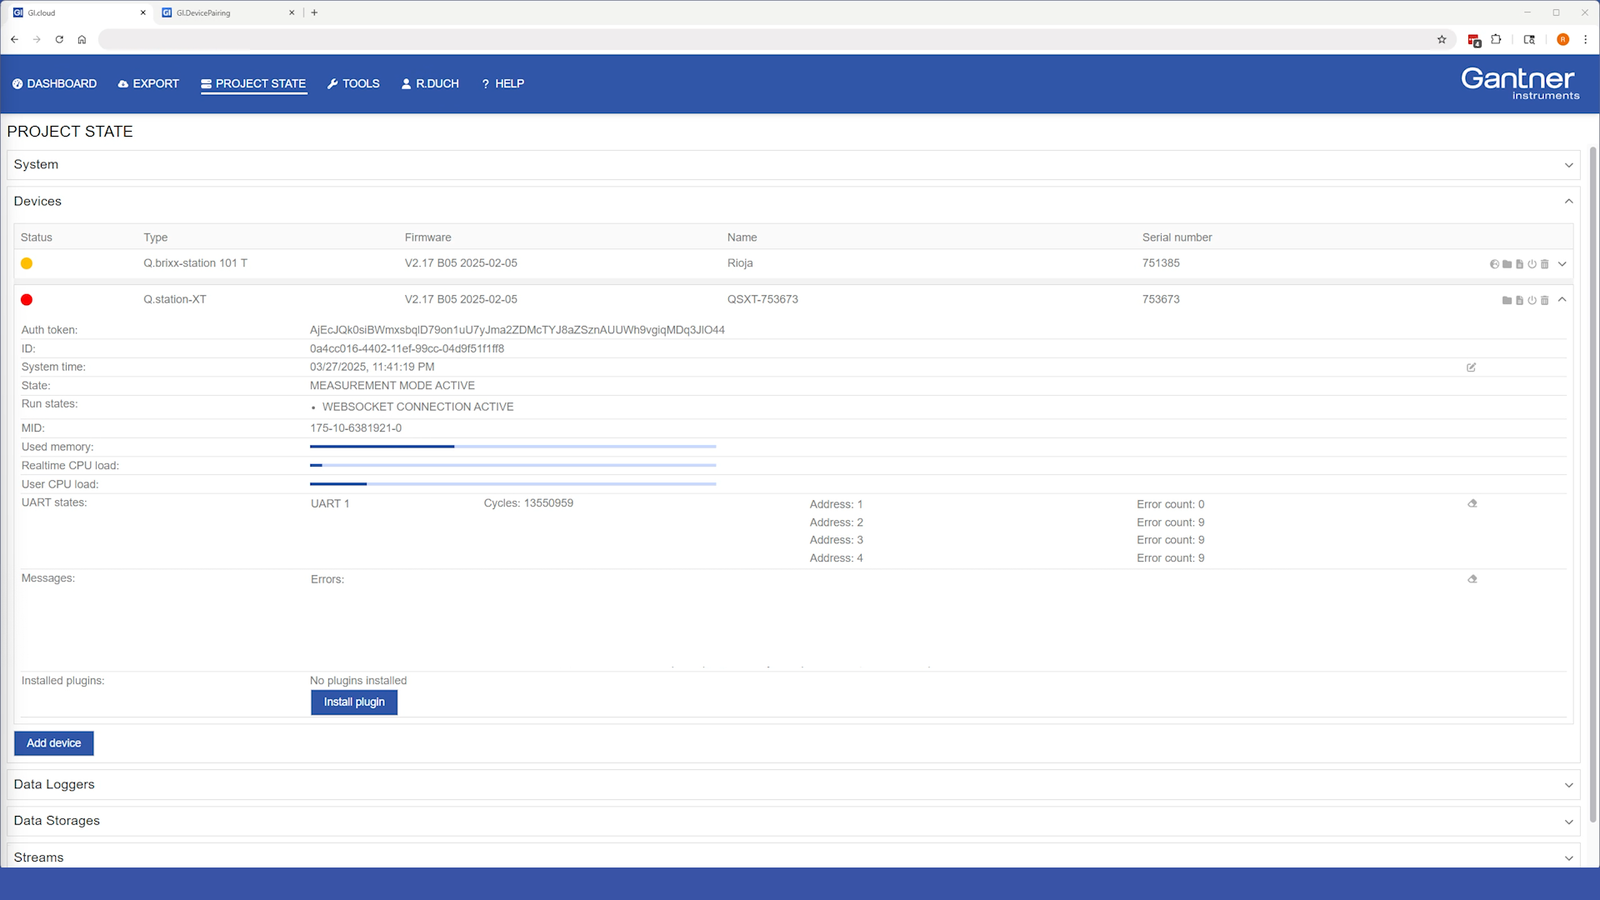Click Serial number column header
The width and height of the screenshot is (1600, 900).
point(1177,238)
